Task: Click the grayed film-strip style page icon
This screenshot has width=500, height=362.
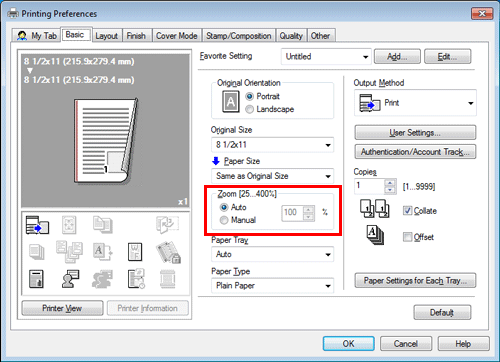Action: [167, 279]
